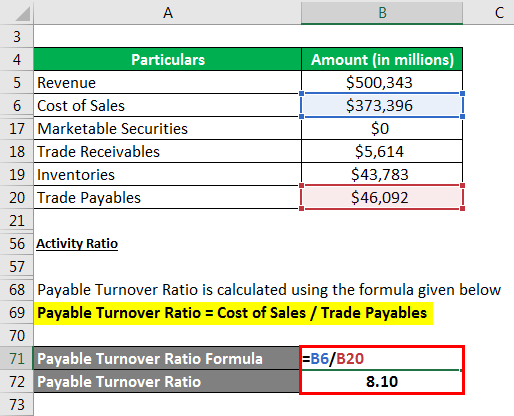Select the $43,783 inventories value
The width and height of the screenshot is (514, 416).
tap(382, 174)
